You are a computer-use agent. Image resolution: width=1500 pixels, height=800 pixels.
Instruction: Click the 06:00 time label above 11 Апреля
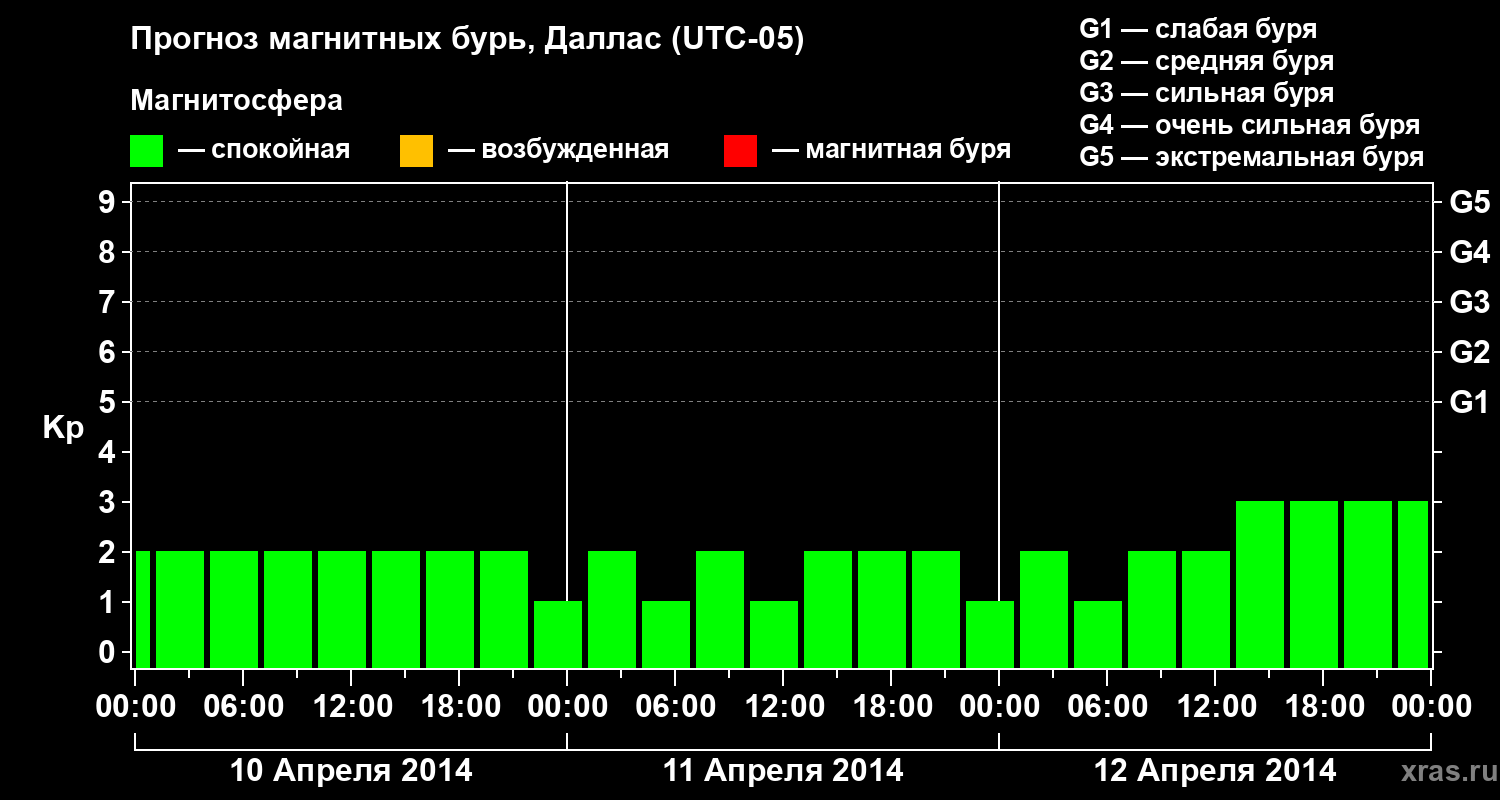(x=675, y=707)
